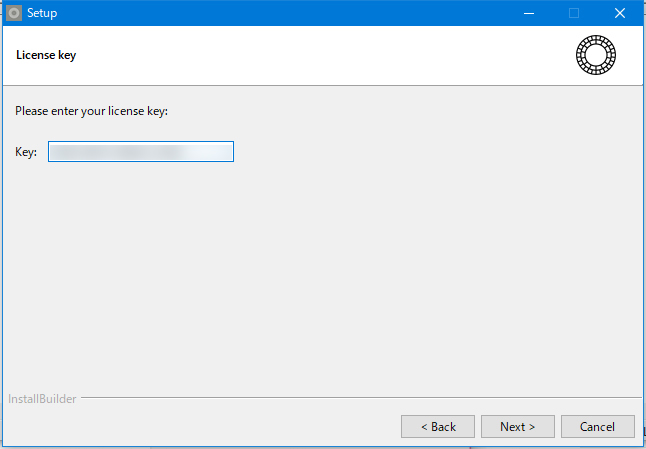
Task: Click the greyed-out maximize button
Action: click(574, 13)
